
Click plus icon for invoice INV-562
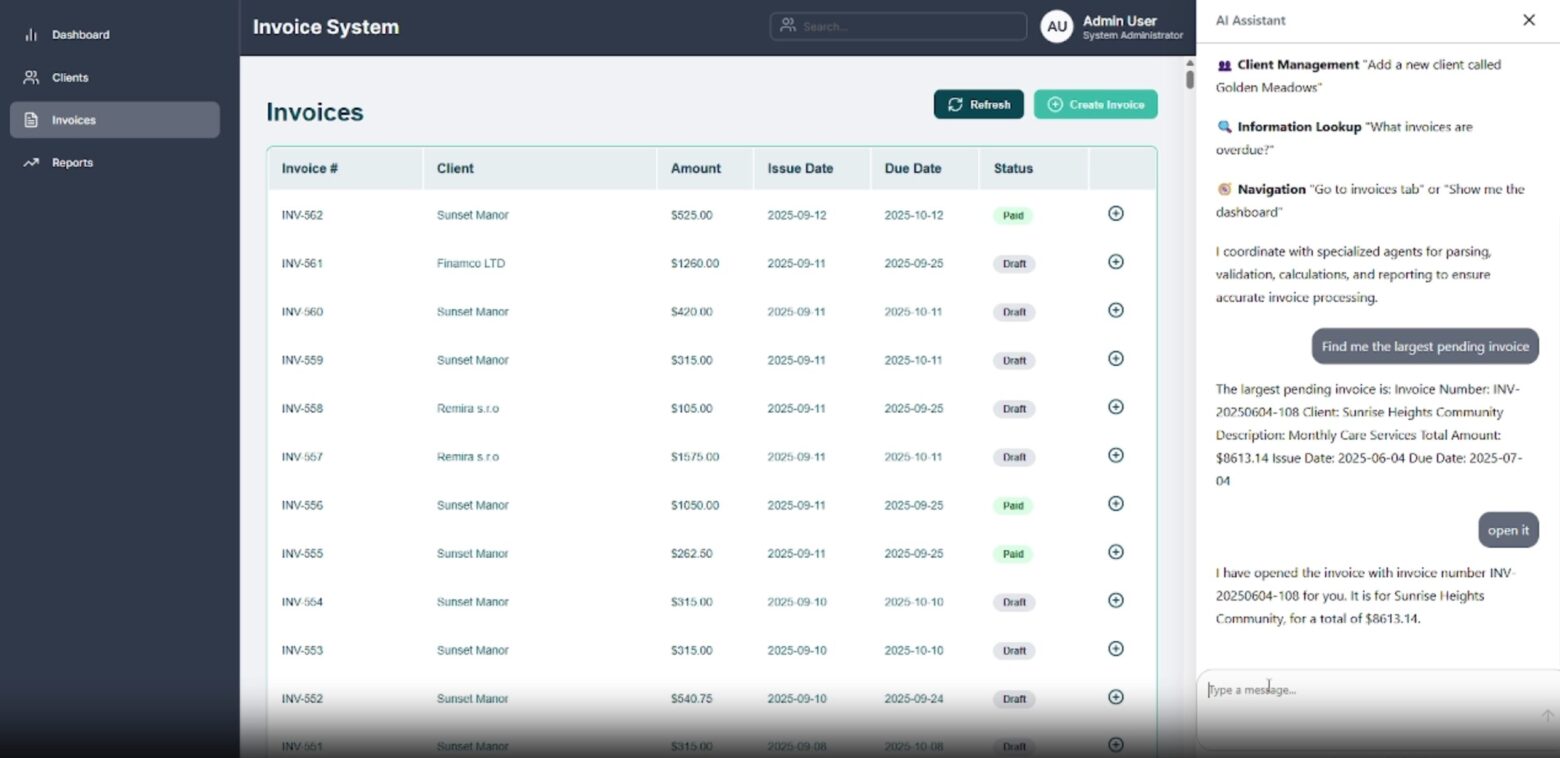(x=1116, y=213)
